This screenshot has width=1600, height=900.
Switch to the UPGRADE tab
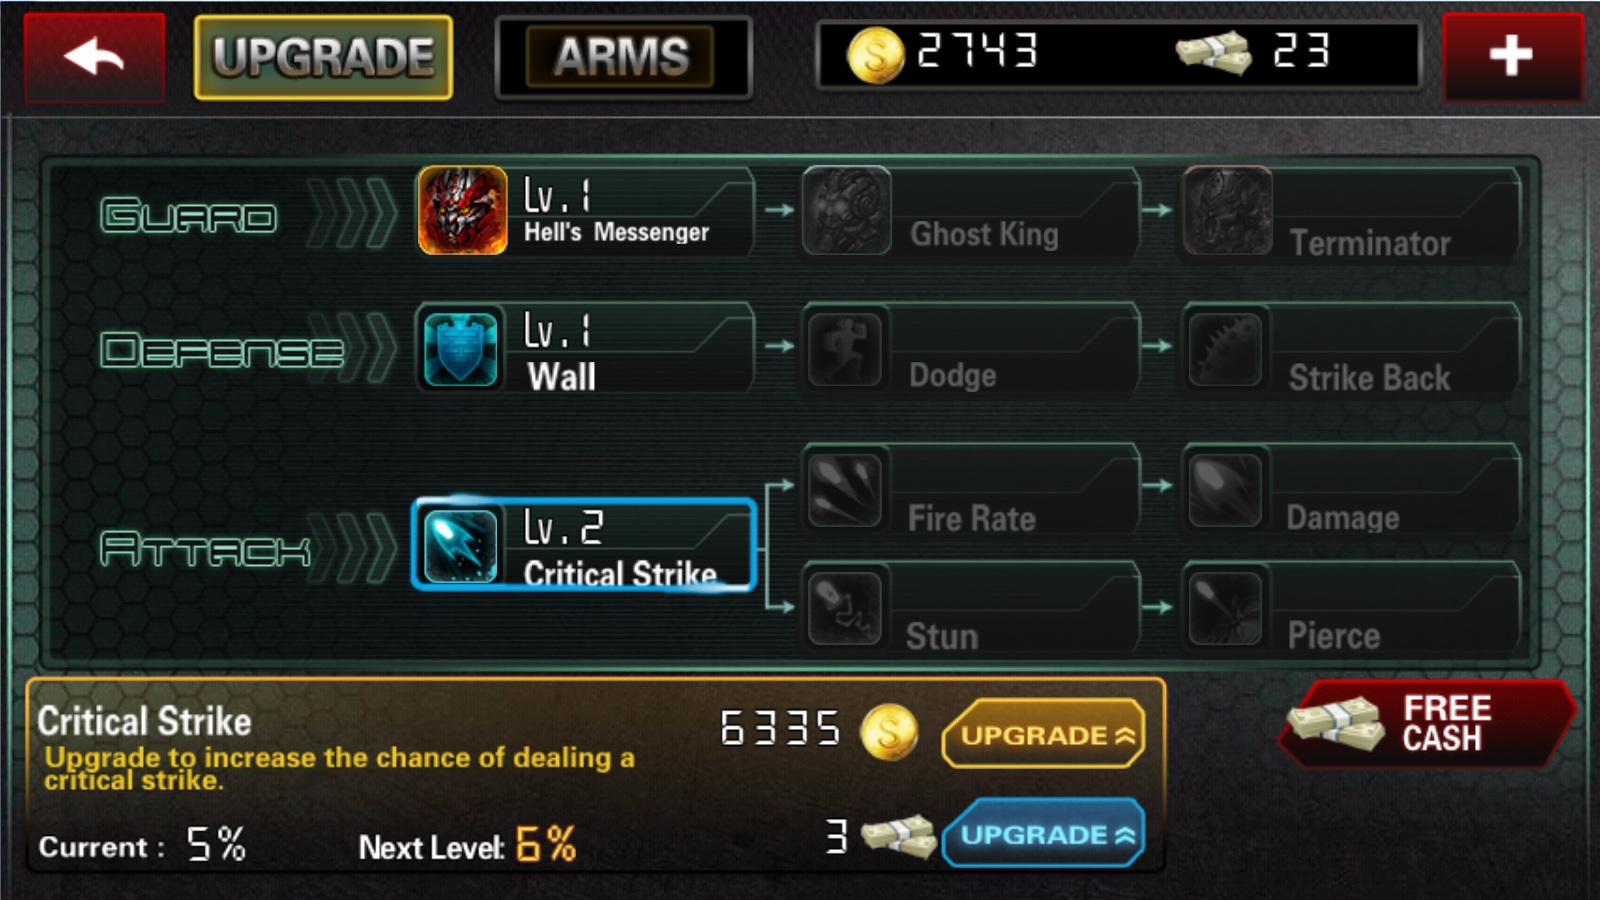click(x=323, y=57)
